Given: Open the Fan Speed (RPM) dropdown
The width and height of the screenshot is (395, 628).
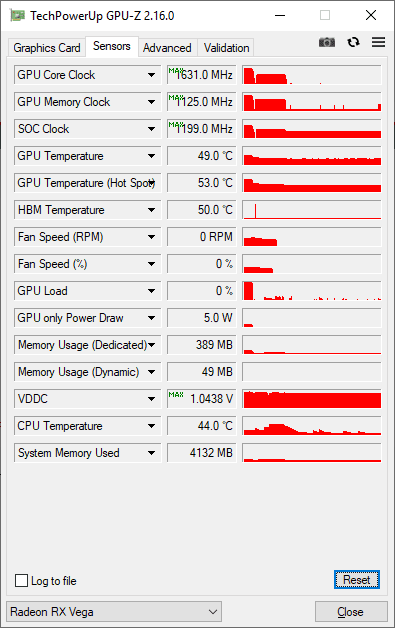Looking at the screenshot, I should [151, 237].
